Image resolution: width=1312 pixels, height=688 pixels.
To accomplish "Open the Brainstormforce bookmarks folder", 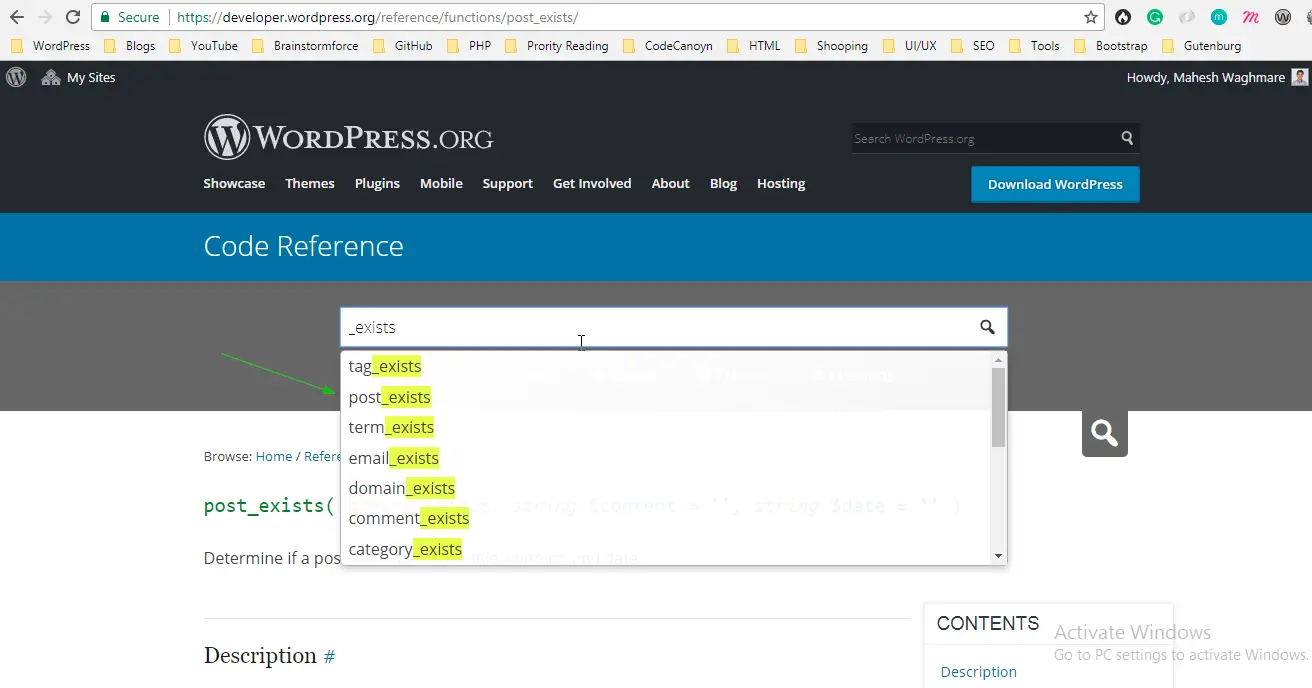I will point(305,45).
